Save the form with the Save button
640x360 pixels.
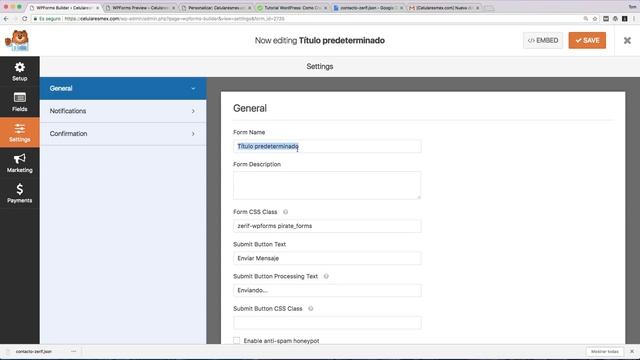(x=587, y=40)
